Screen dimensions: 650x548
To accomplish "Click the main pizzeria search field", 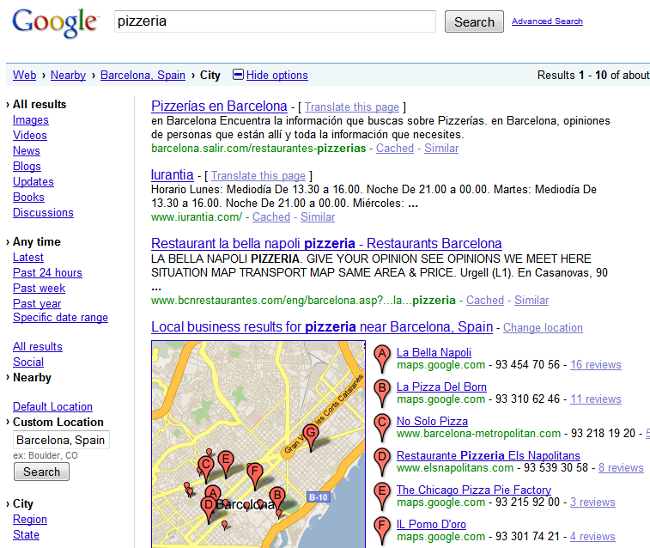I will tap(275, 22).
